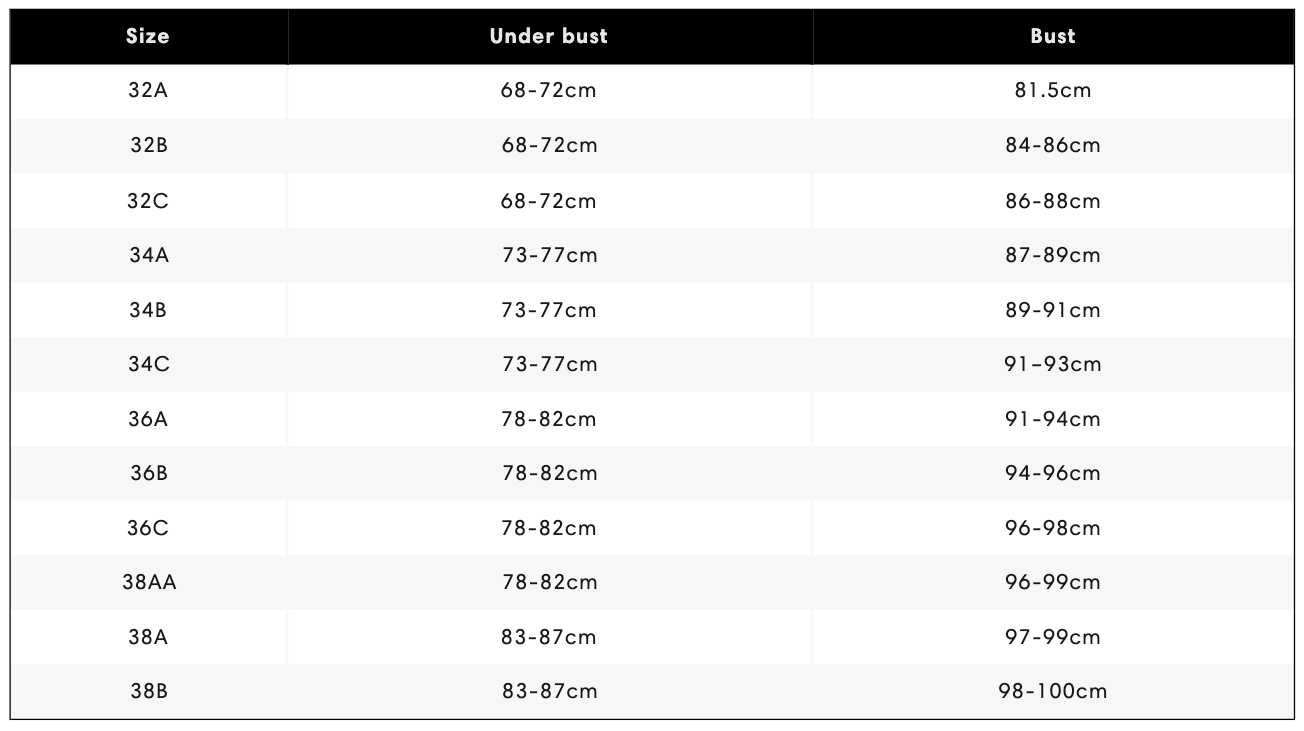Select the 32C size cell

pyautogui.click(x=148, y=201)
